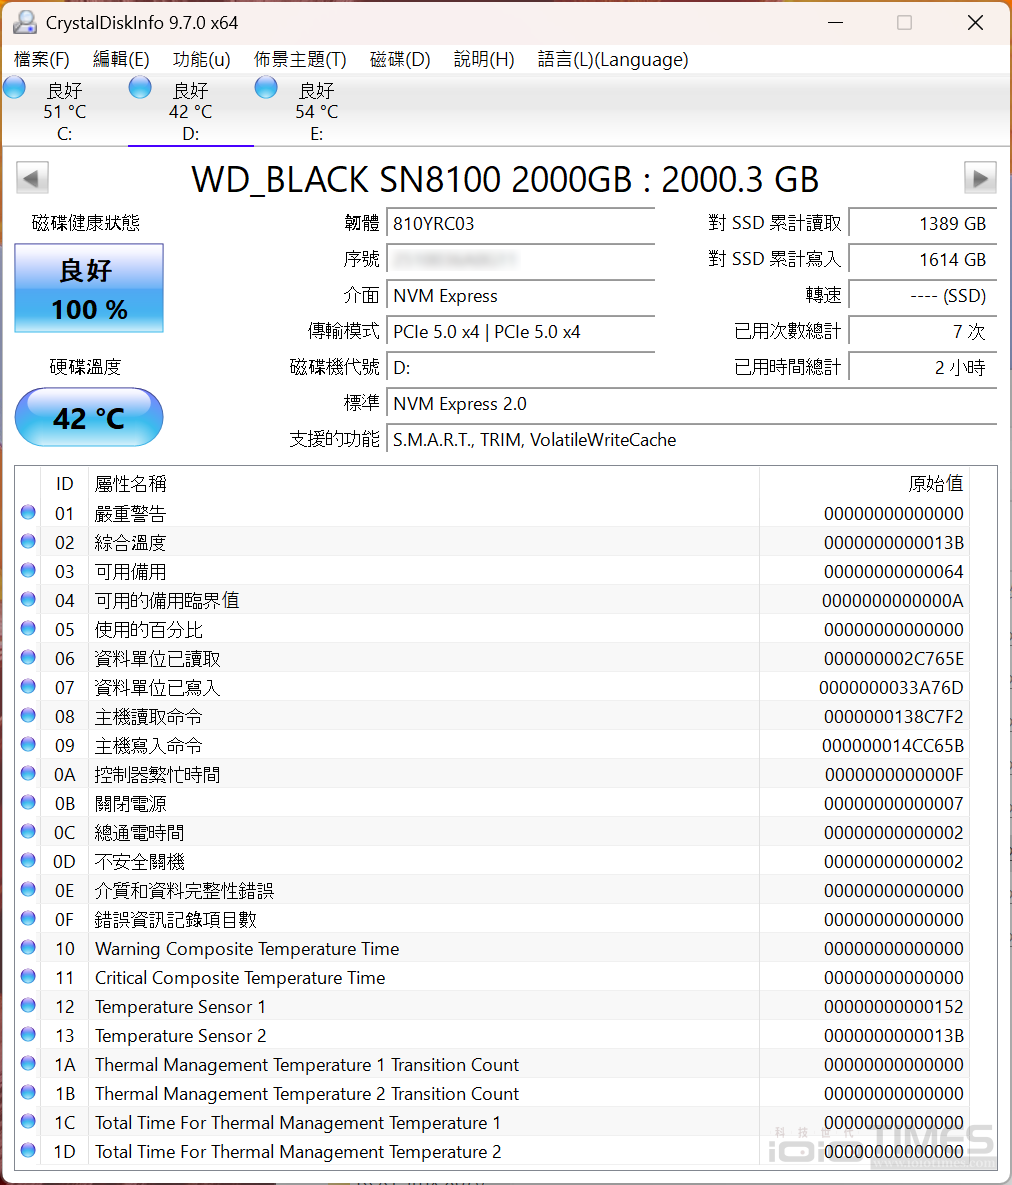Open the 檔案(F) menu
This screenshot has width=1012, height=1185.
pos(42,60)
